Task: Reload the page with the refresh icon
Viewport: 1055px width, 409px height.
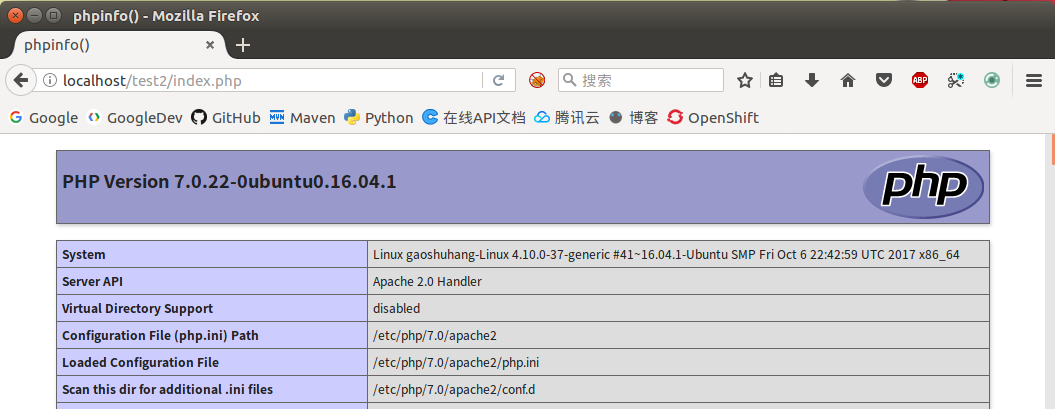Action: pos(498,80)
